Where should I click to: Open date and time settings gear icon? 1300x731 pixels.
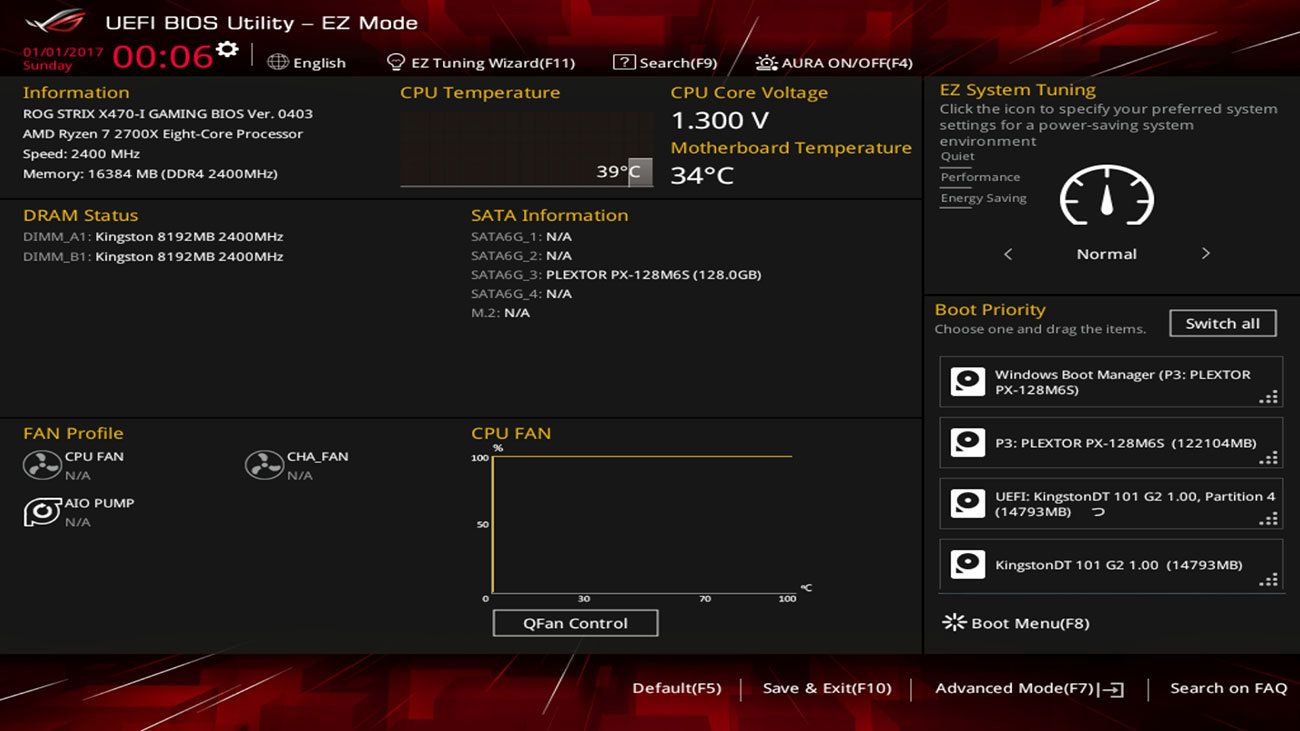point(228,49)
